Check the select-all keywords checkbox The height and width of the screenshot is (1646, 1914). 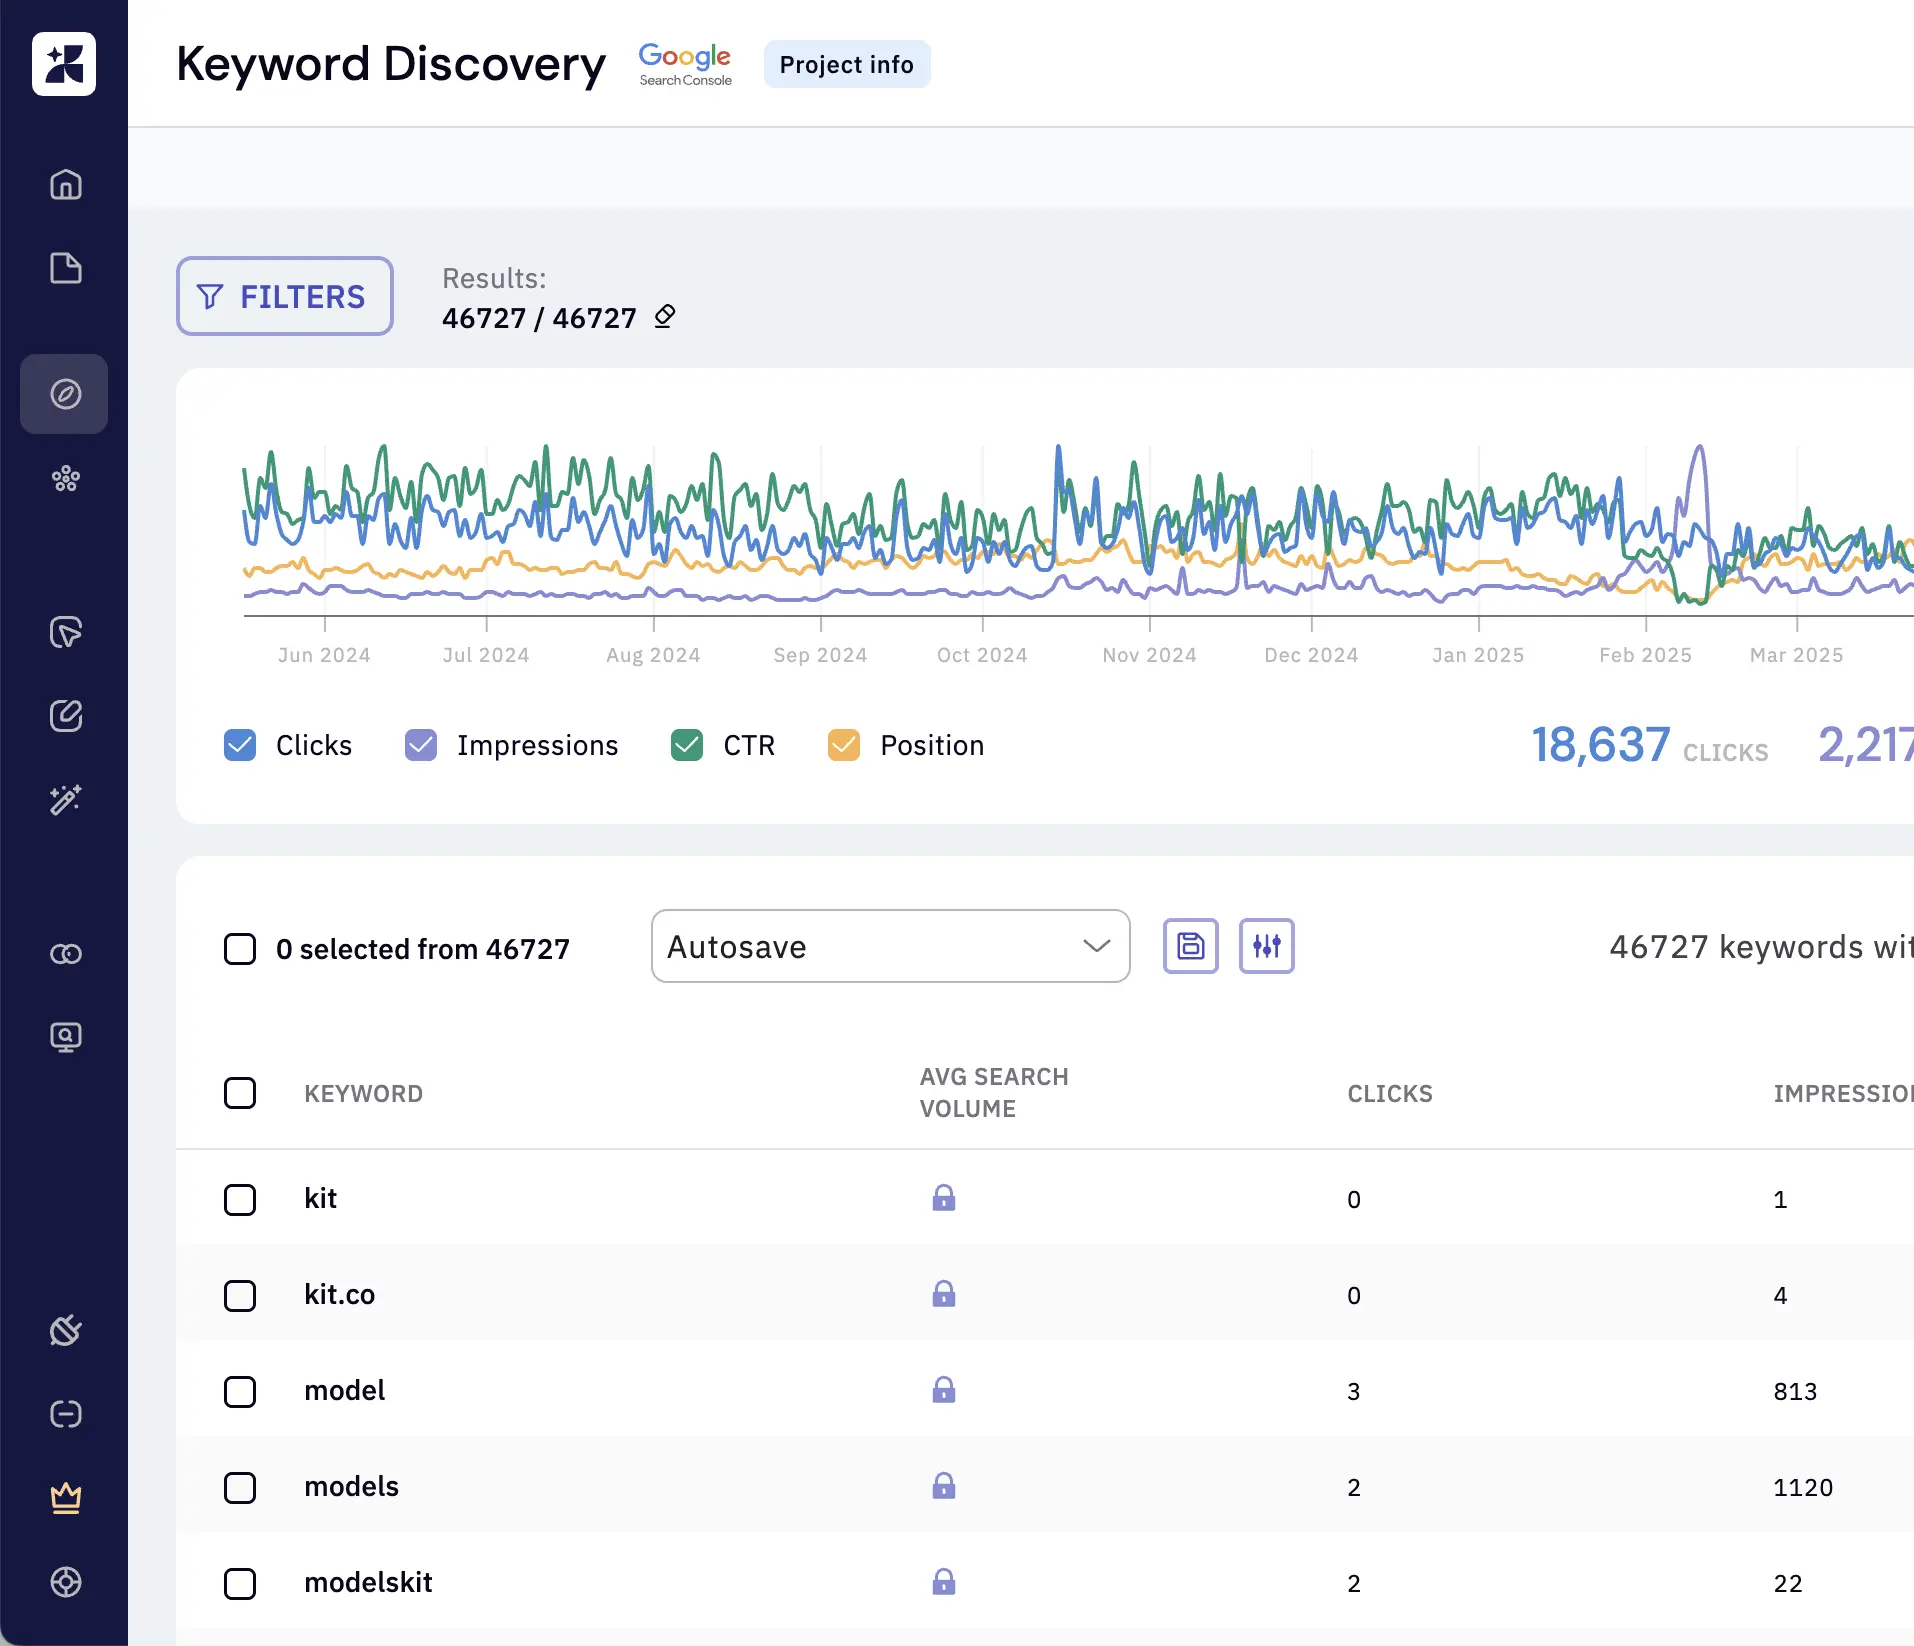(x=240, y=1094)
